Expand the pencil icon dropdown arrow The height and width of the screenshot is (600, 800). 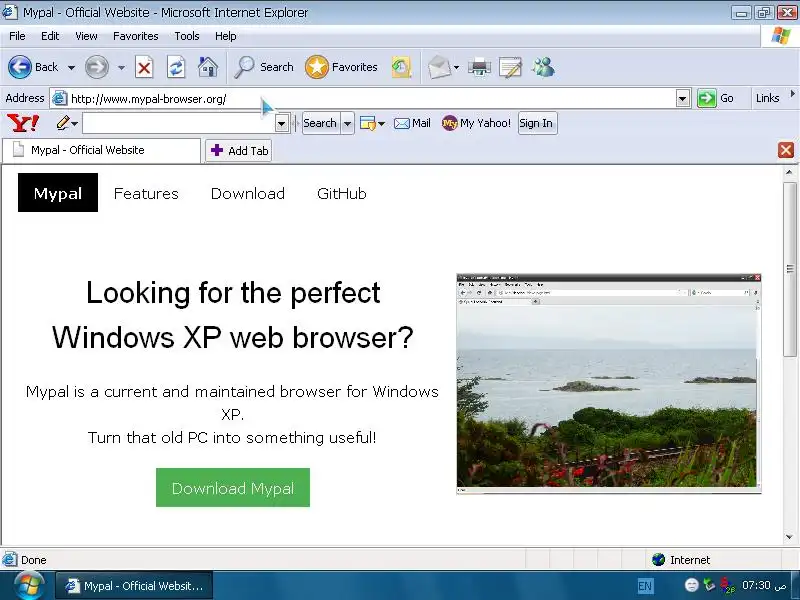pyautogui.click(x=75, y=123)
